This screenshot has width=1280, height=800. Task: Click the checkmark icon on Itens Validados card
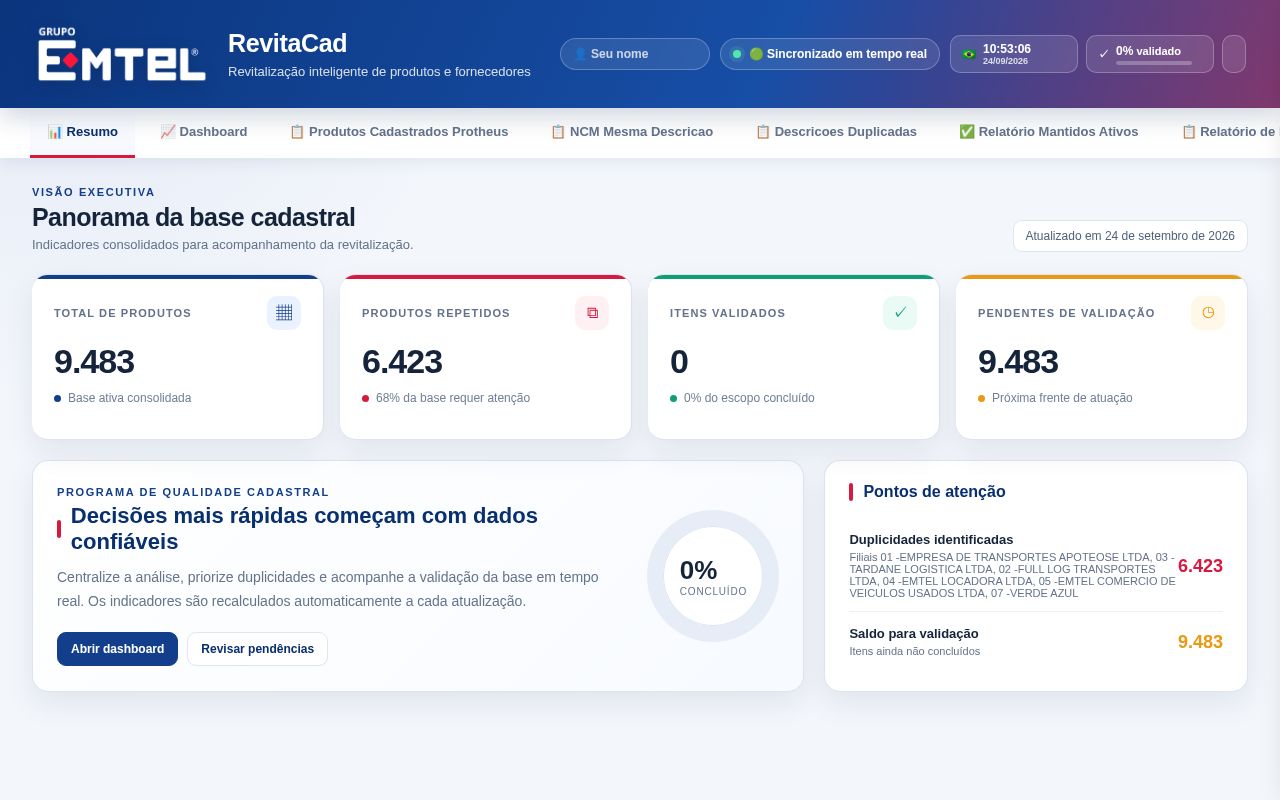pyautogui.click(x=900, y=313)
